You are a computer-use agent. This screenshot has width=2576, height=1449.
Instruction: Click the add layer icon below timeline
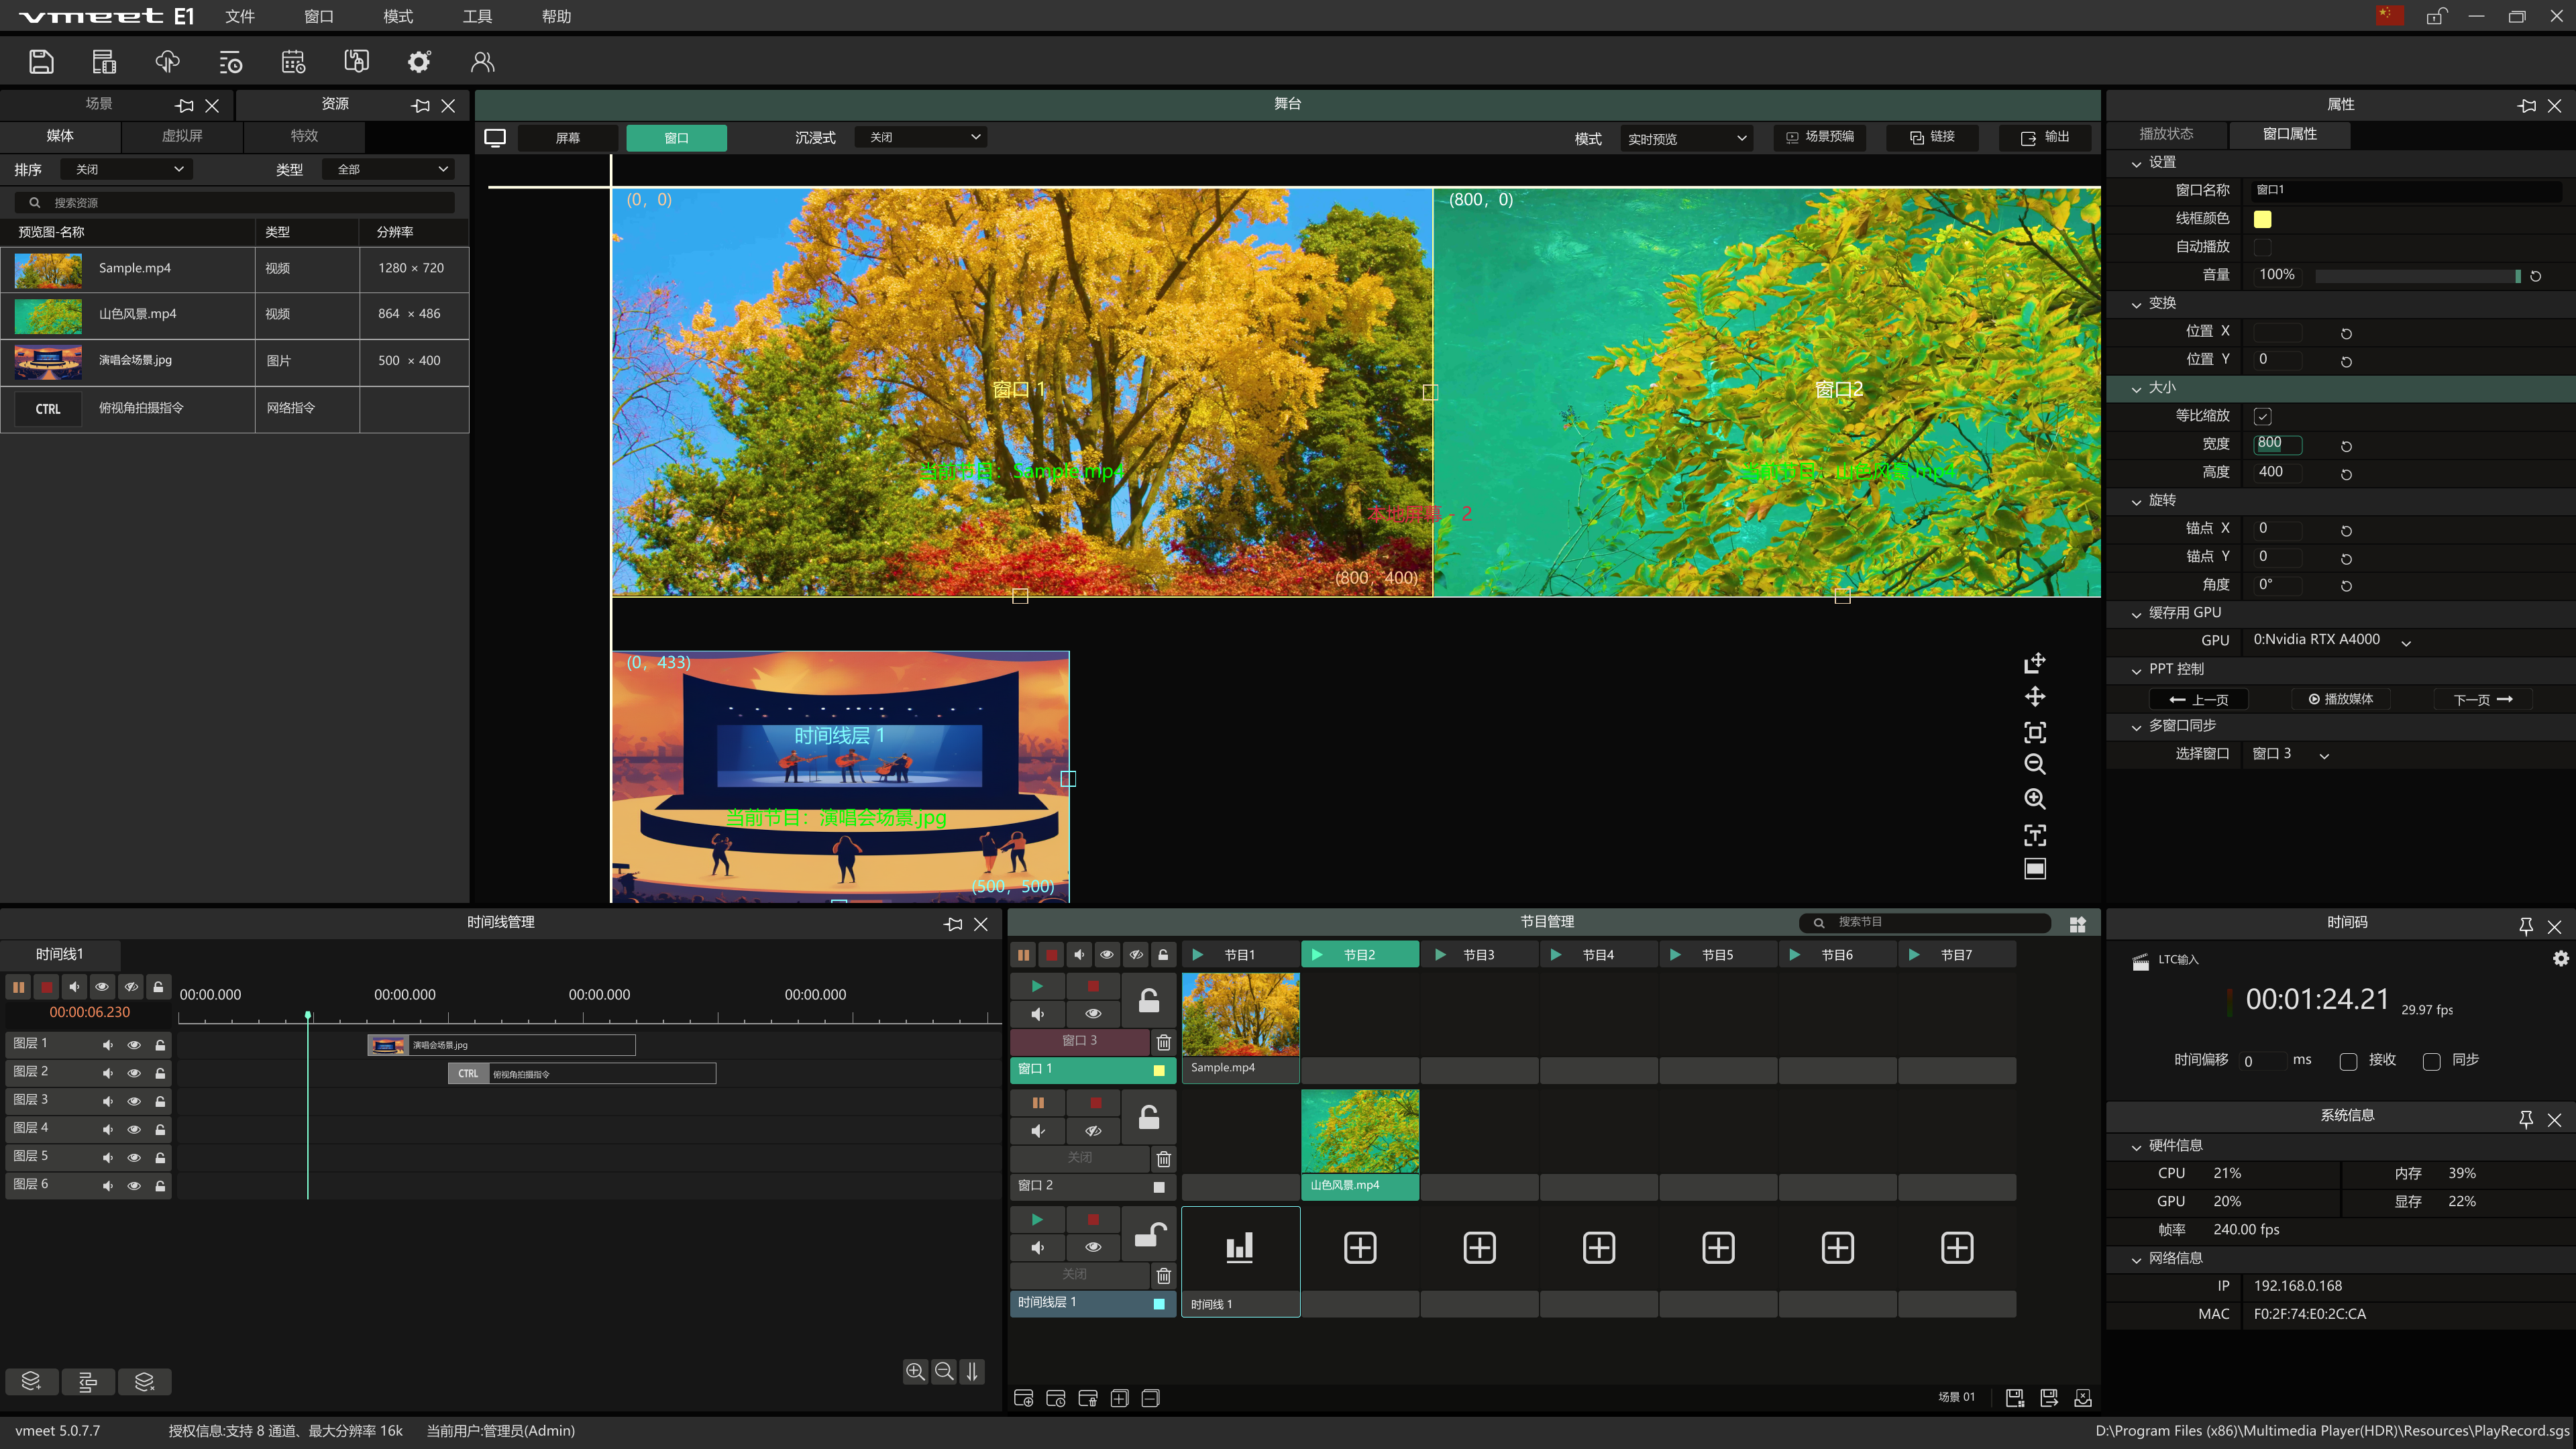(31, 1382)
